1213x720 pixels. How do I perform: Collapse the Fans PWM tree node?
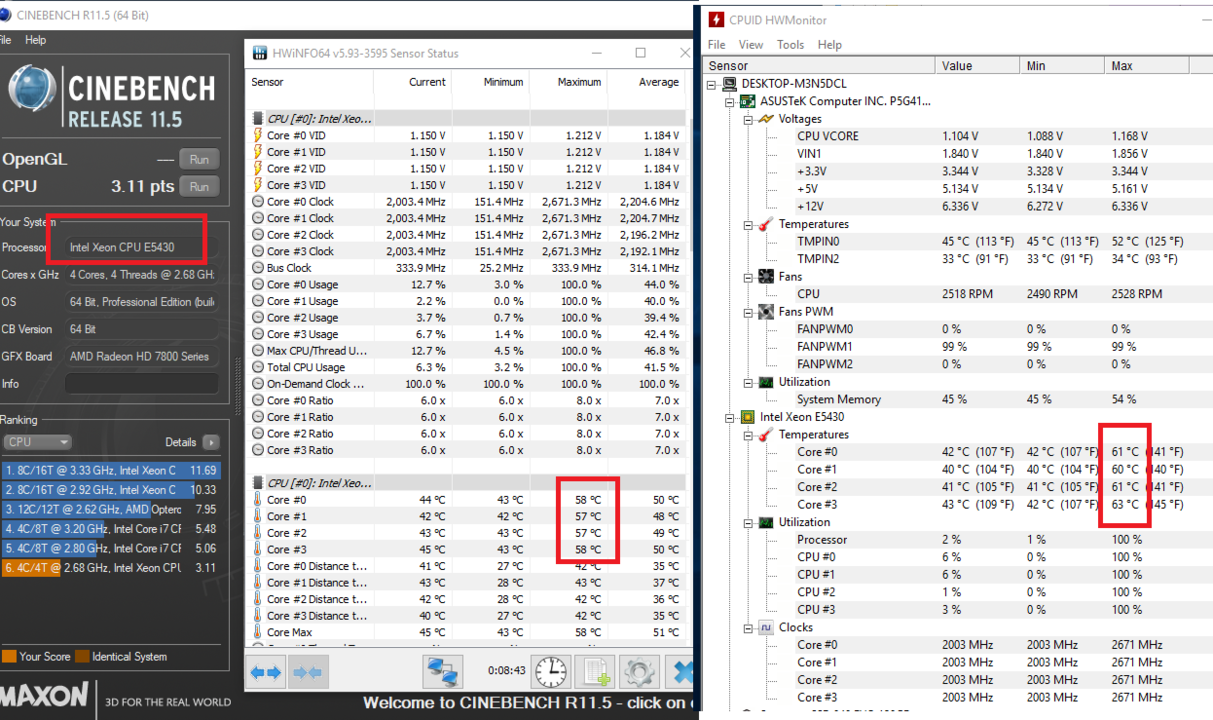point(748,312)
